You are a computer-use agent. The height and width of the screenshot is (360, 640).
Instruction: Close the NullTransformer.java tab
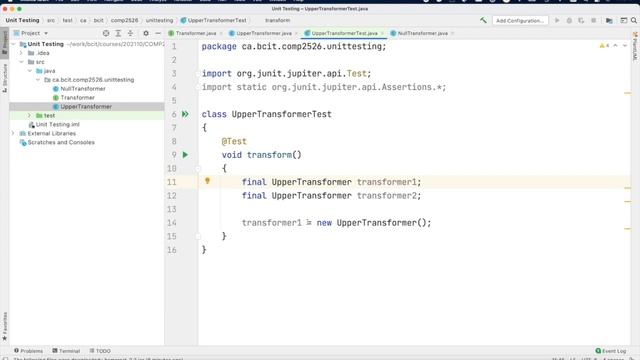(x=453, y=33)
